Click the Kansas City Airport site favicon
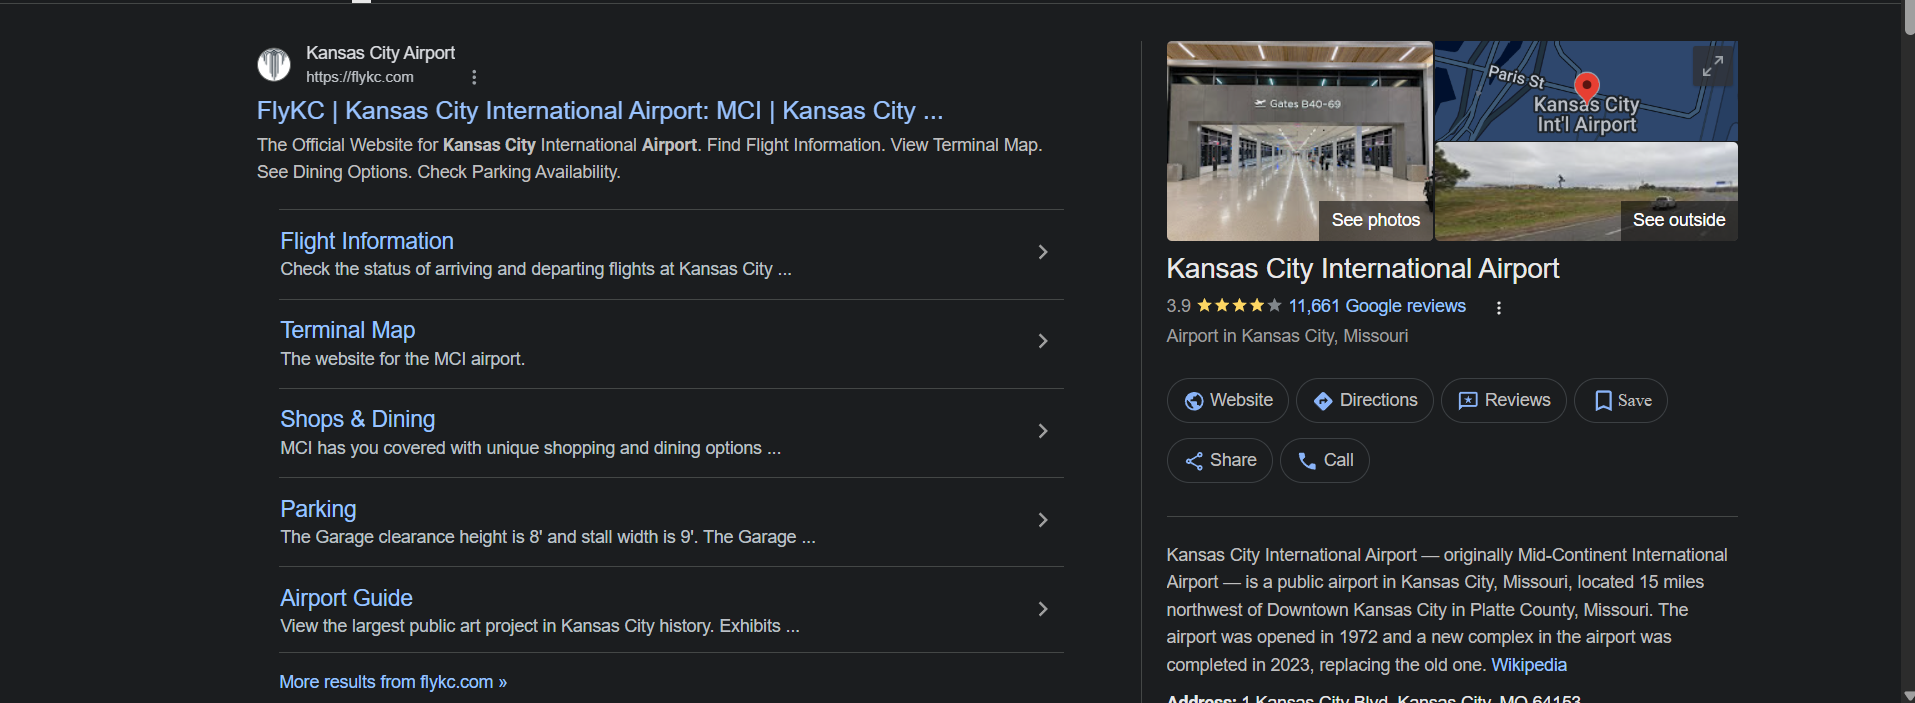This screenshot has height=703, width=1915. pos(274,65)
